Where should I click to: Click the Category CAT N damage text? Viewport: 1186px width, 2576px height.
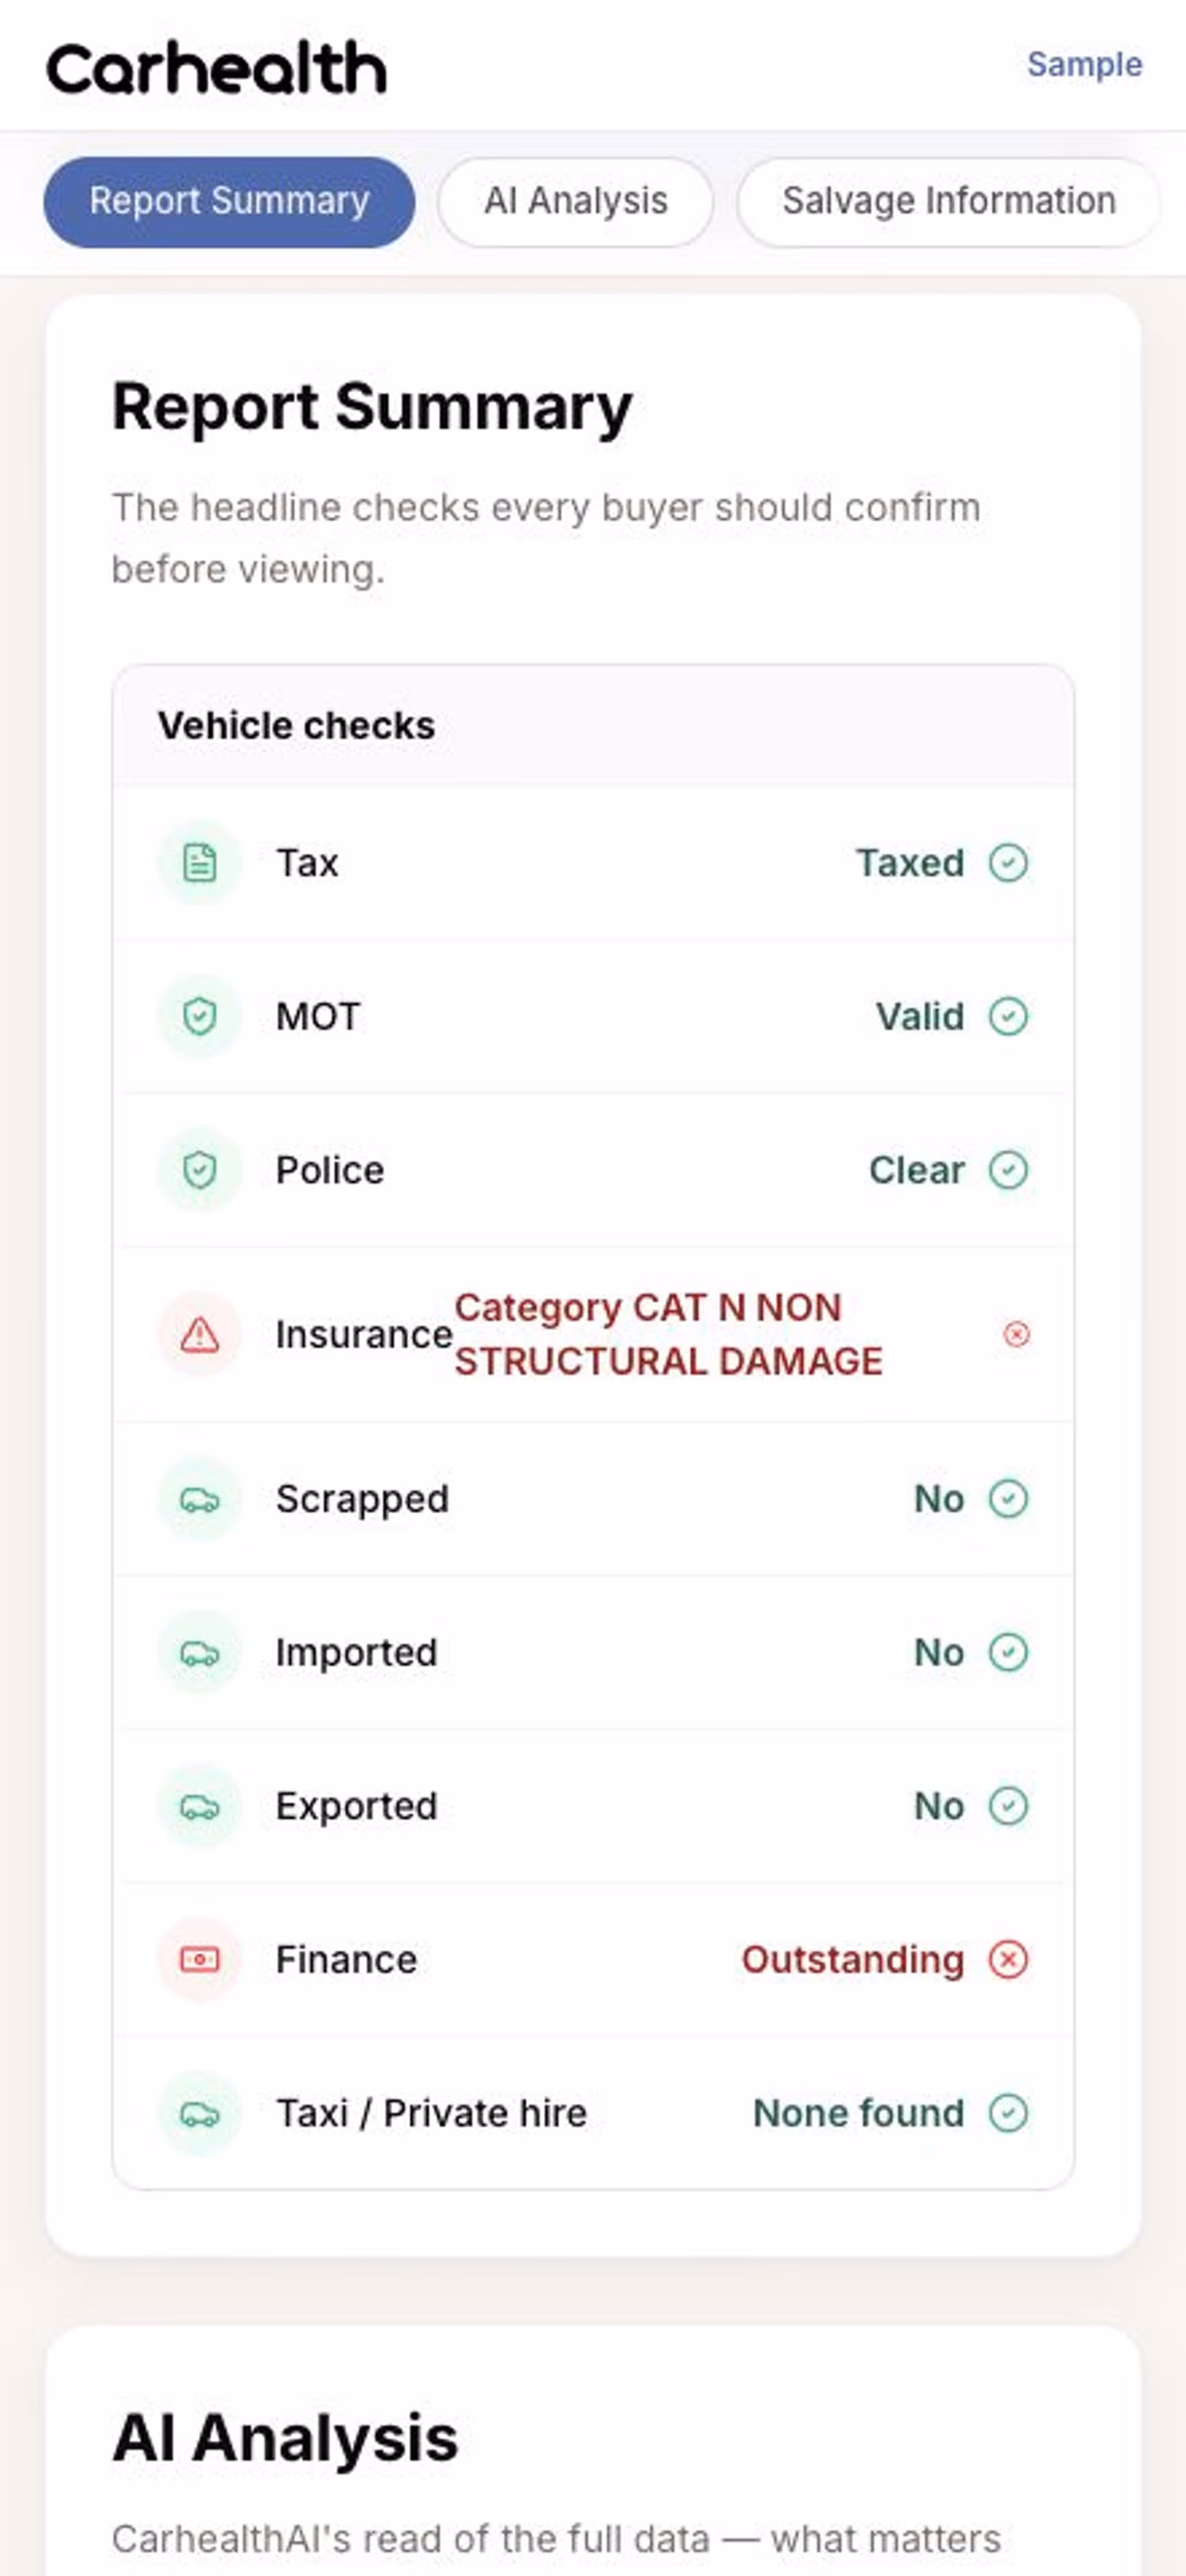pos(668,1335)
